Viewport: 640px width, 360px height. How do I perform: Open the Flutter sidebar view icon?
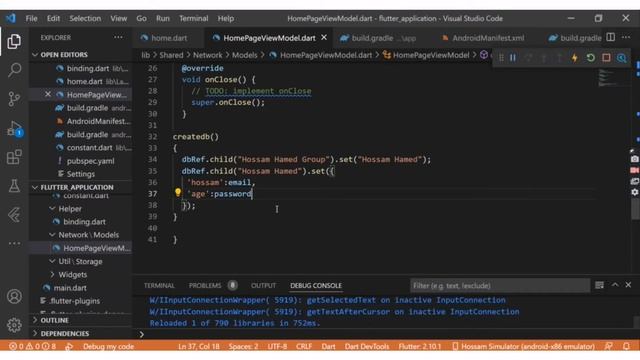14,215
